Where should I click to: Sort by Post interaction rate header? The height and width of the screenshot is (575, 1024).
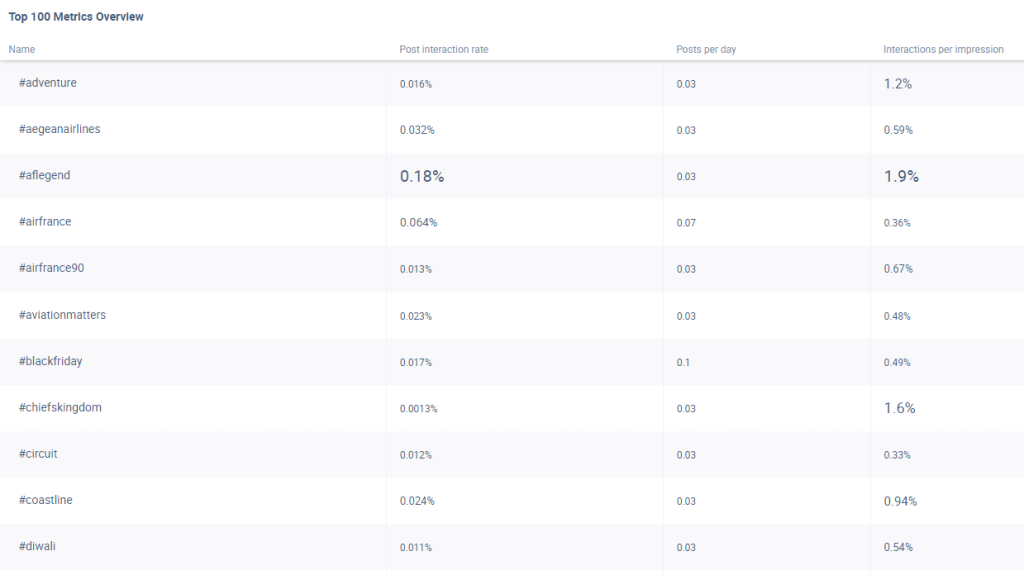(443, 49)
